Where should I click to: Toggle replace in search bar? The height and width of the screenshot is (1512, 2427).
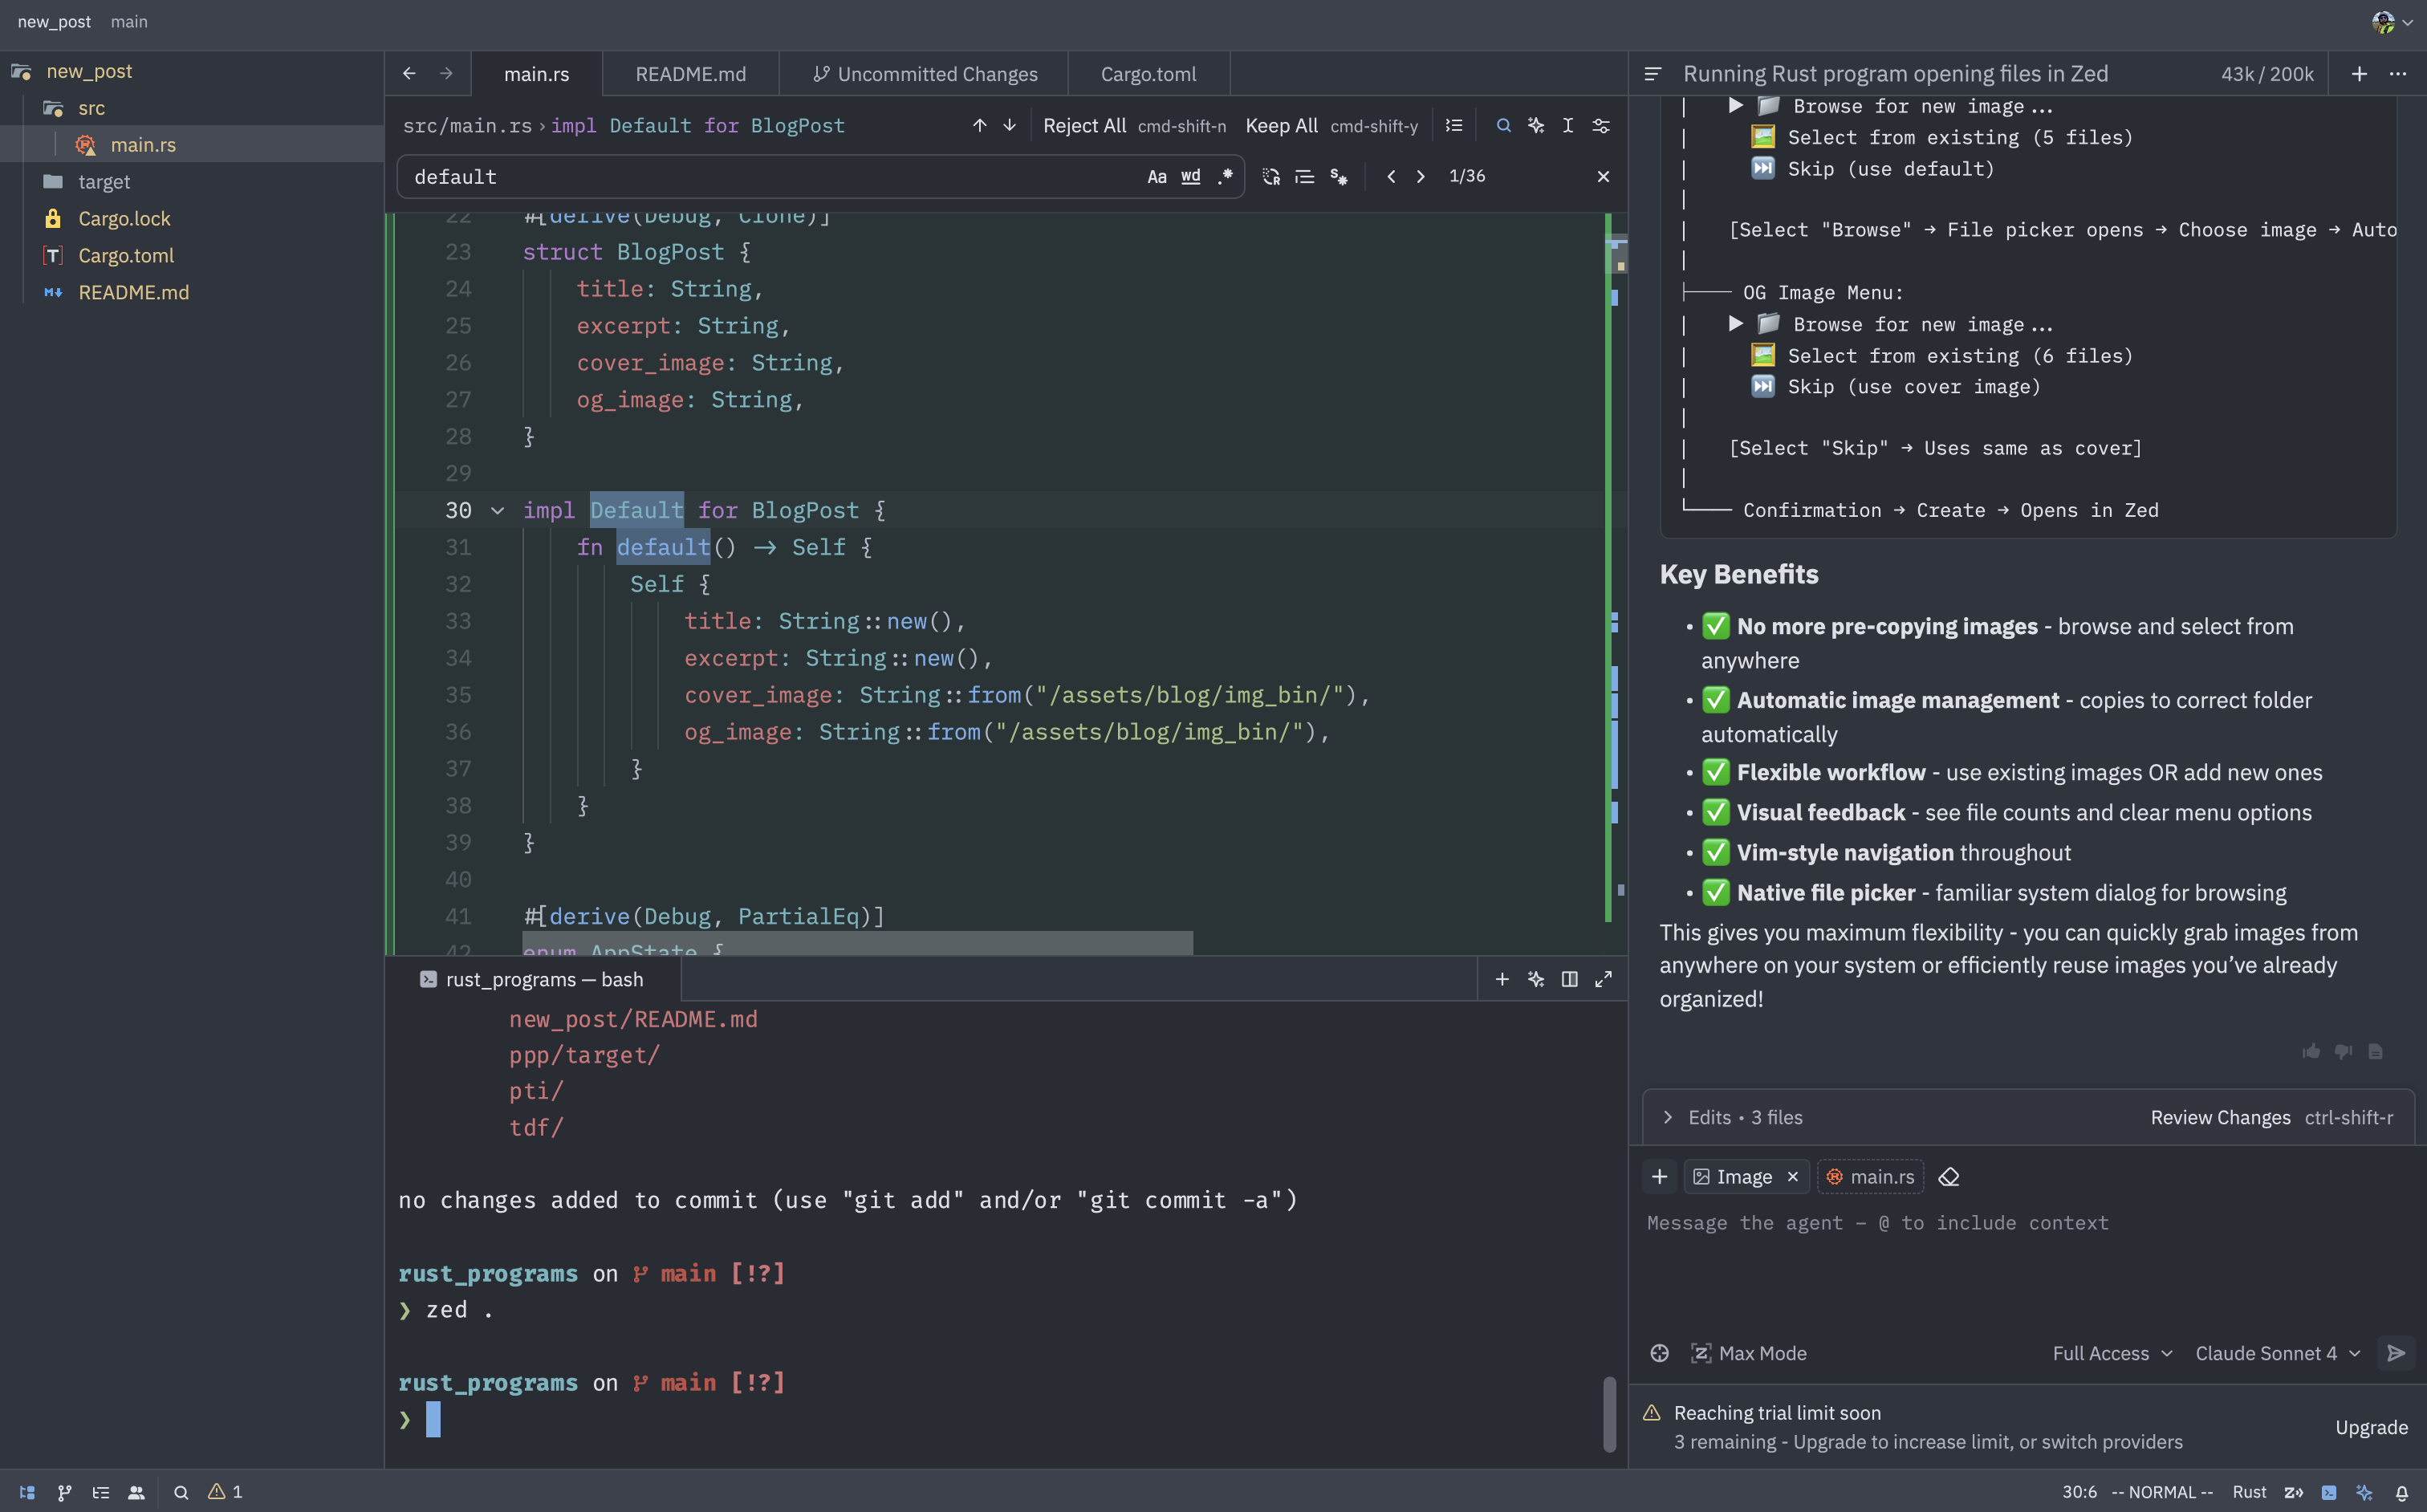pos(1271,177)
